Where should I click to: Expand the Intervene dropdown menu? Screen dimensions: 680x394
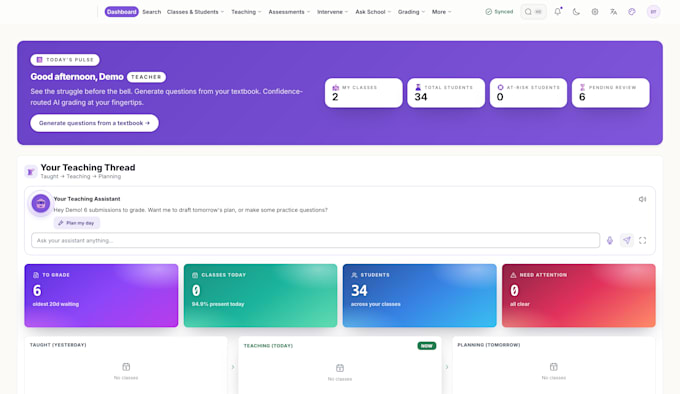tap(332, 12)
